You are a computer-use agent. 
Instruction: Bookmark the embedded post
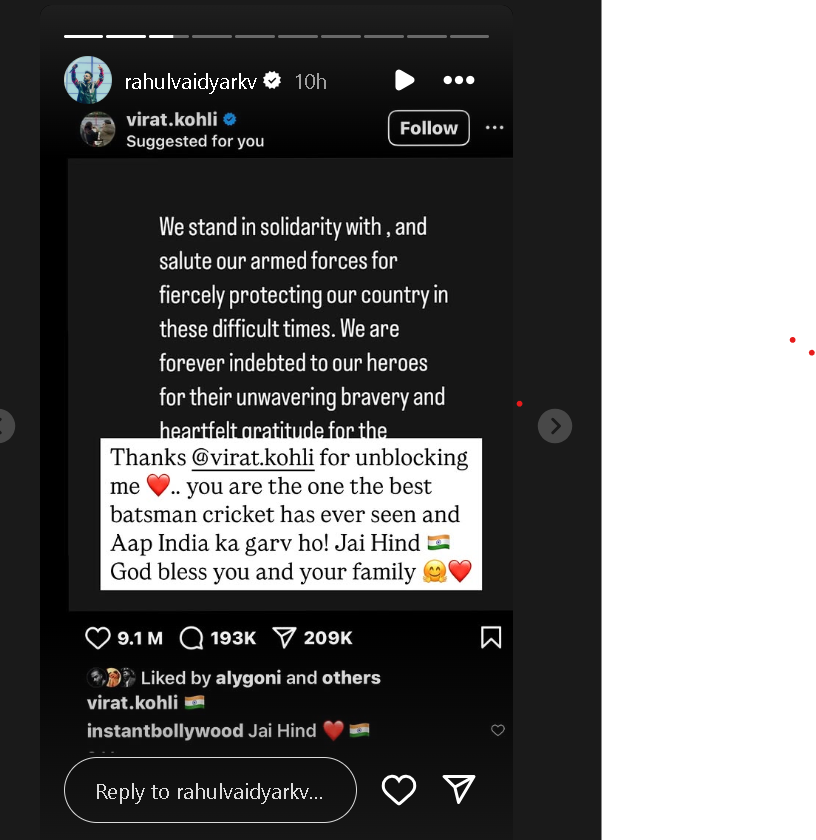pyautogui.click(x=491, y=638)
